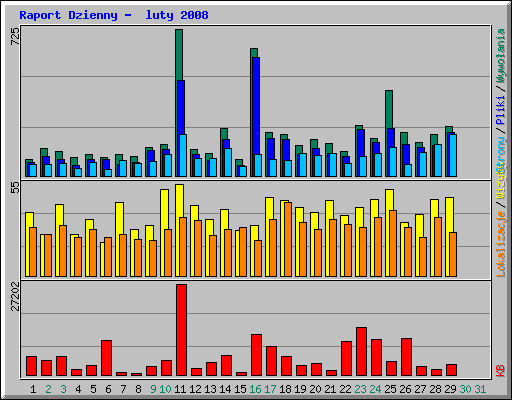The image size is (512, 400).
Task: Click day 25 on the x-axis
Action: pyautogui.click(x=390, y=389)
